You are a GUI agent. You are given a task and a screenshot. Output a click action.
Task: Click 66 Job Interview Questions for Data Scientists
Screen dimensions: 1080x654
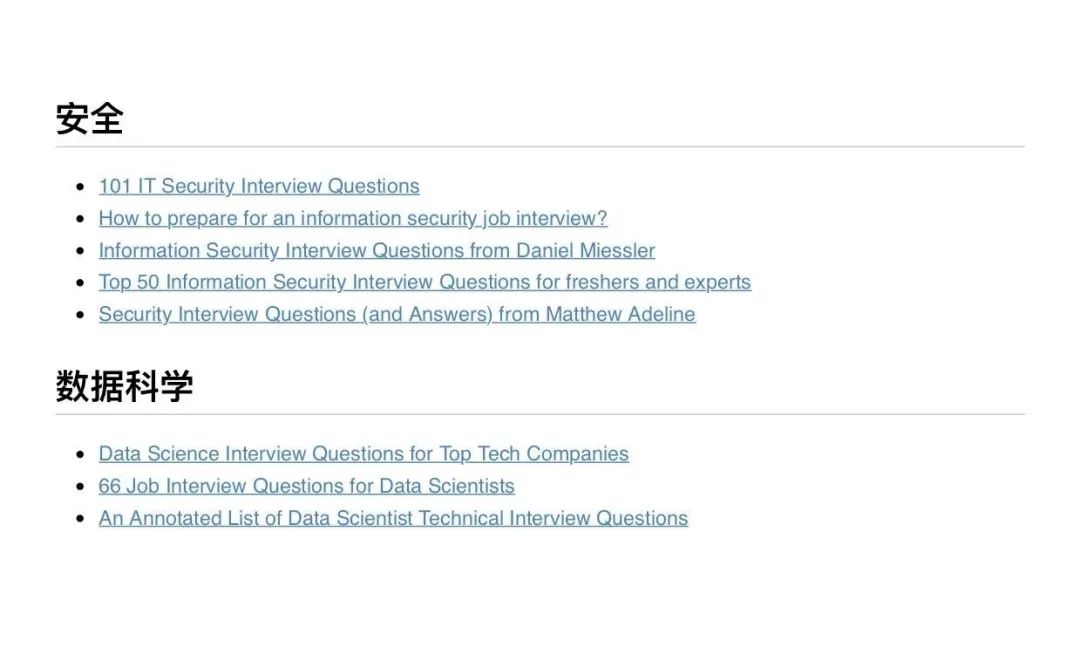(x=306, y=486)
